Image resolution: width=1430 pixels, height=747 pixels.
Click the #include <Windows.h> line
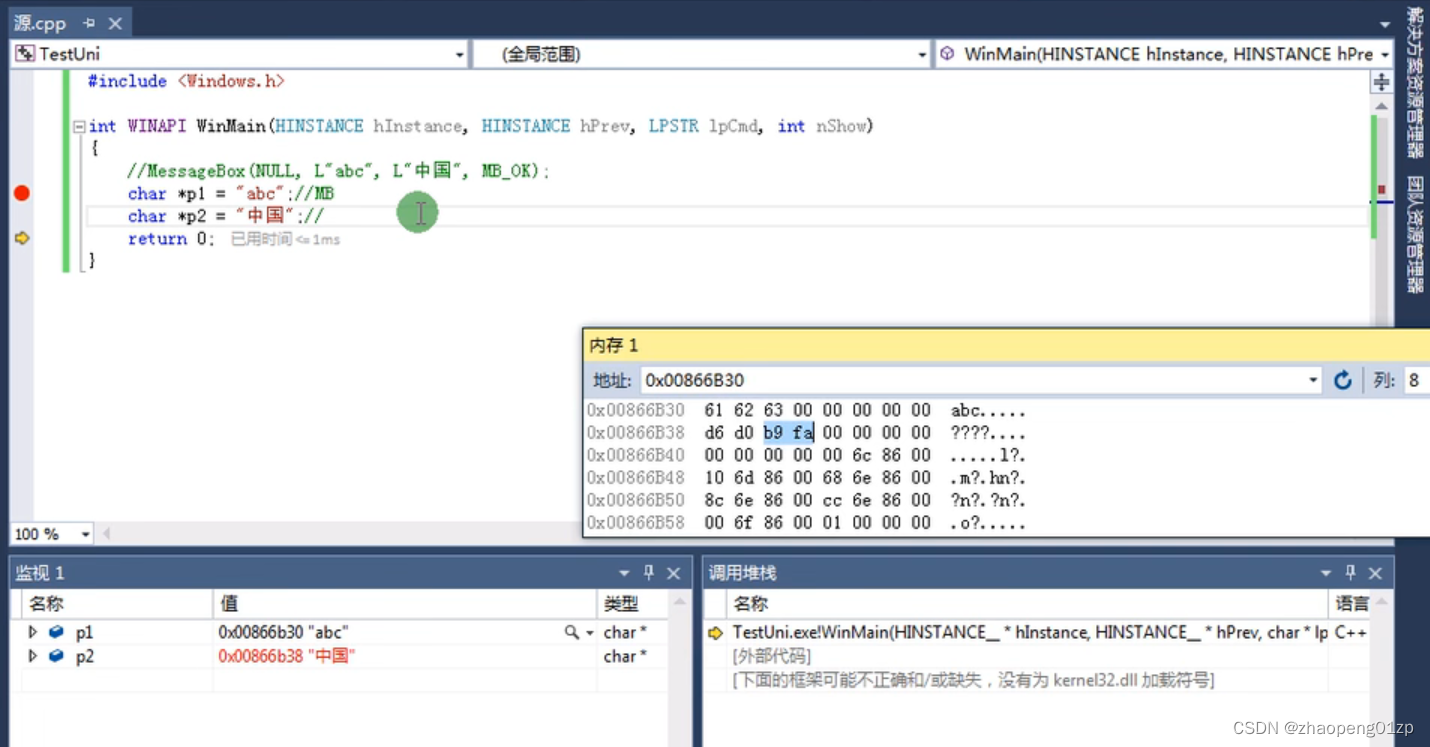[186, 81]
